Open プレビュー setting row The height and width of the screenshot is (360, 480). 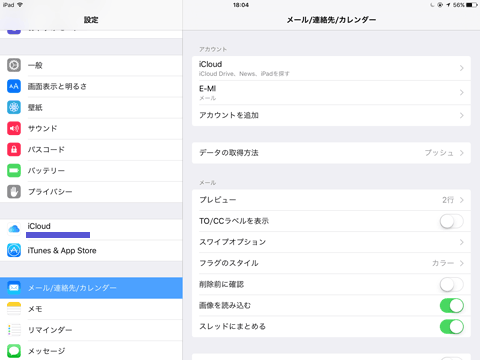331,200
